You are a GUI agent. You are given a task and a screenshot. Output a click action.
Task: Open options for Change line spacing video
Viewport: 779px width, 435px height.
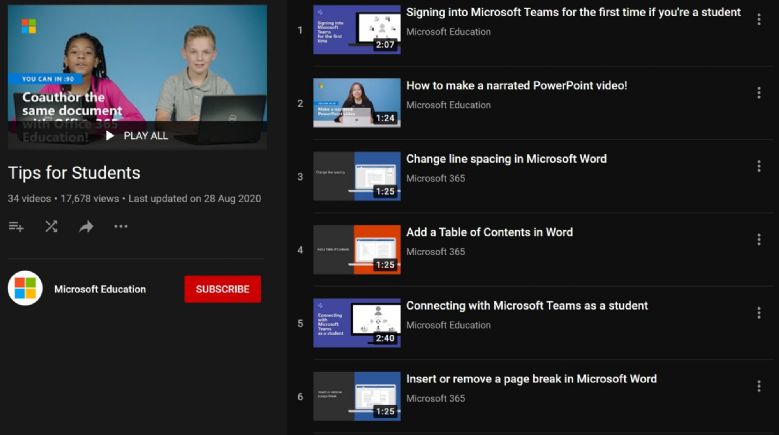[x=759, y=166]
